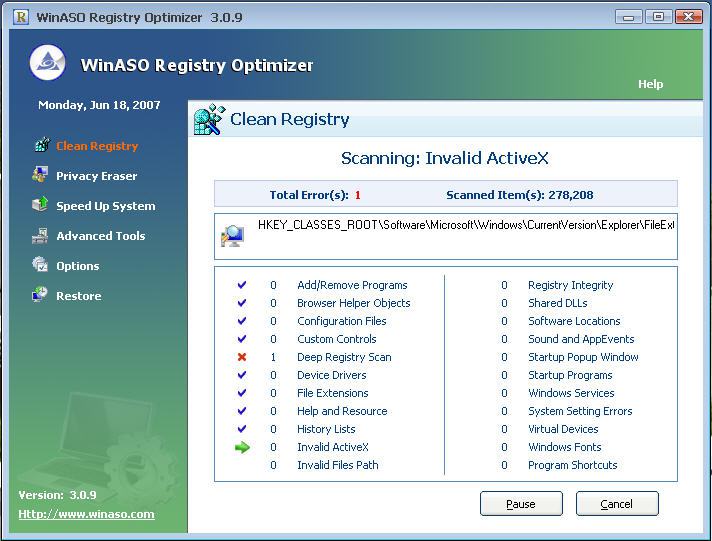The width and height of the screenshot is (712, 541).
Task: Open the Privacy Eraser section
Action: click(96, 176)
